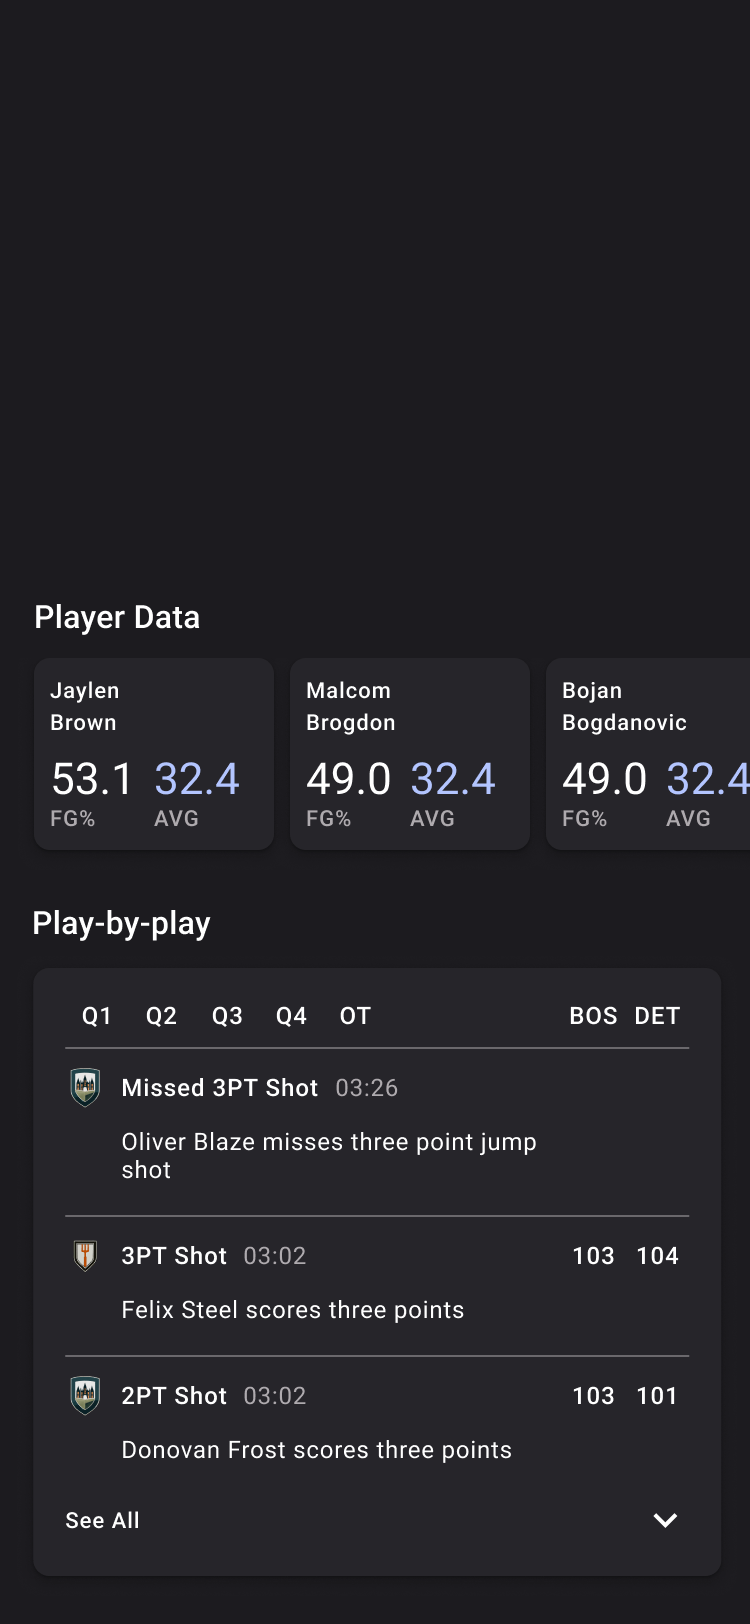Show Q3 plays tab
This screenshot has width=750, height=1624.
pos(227,1016)
